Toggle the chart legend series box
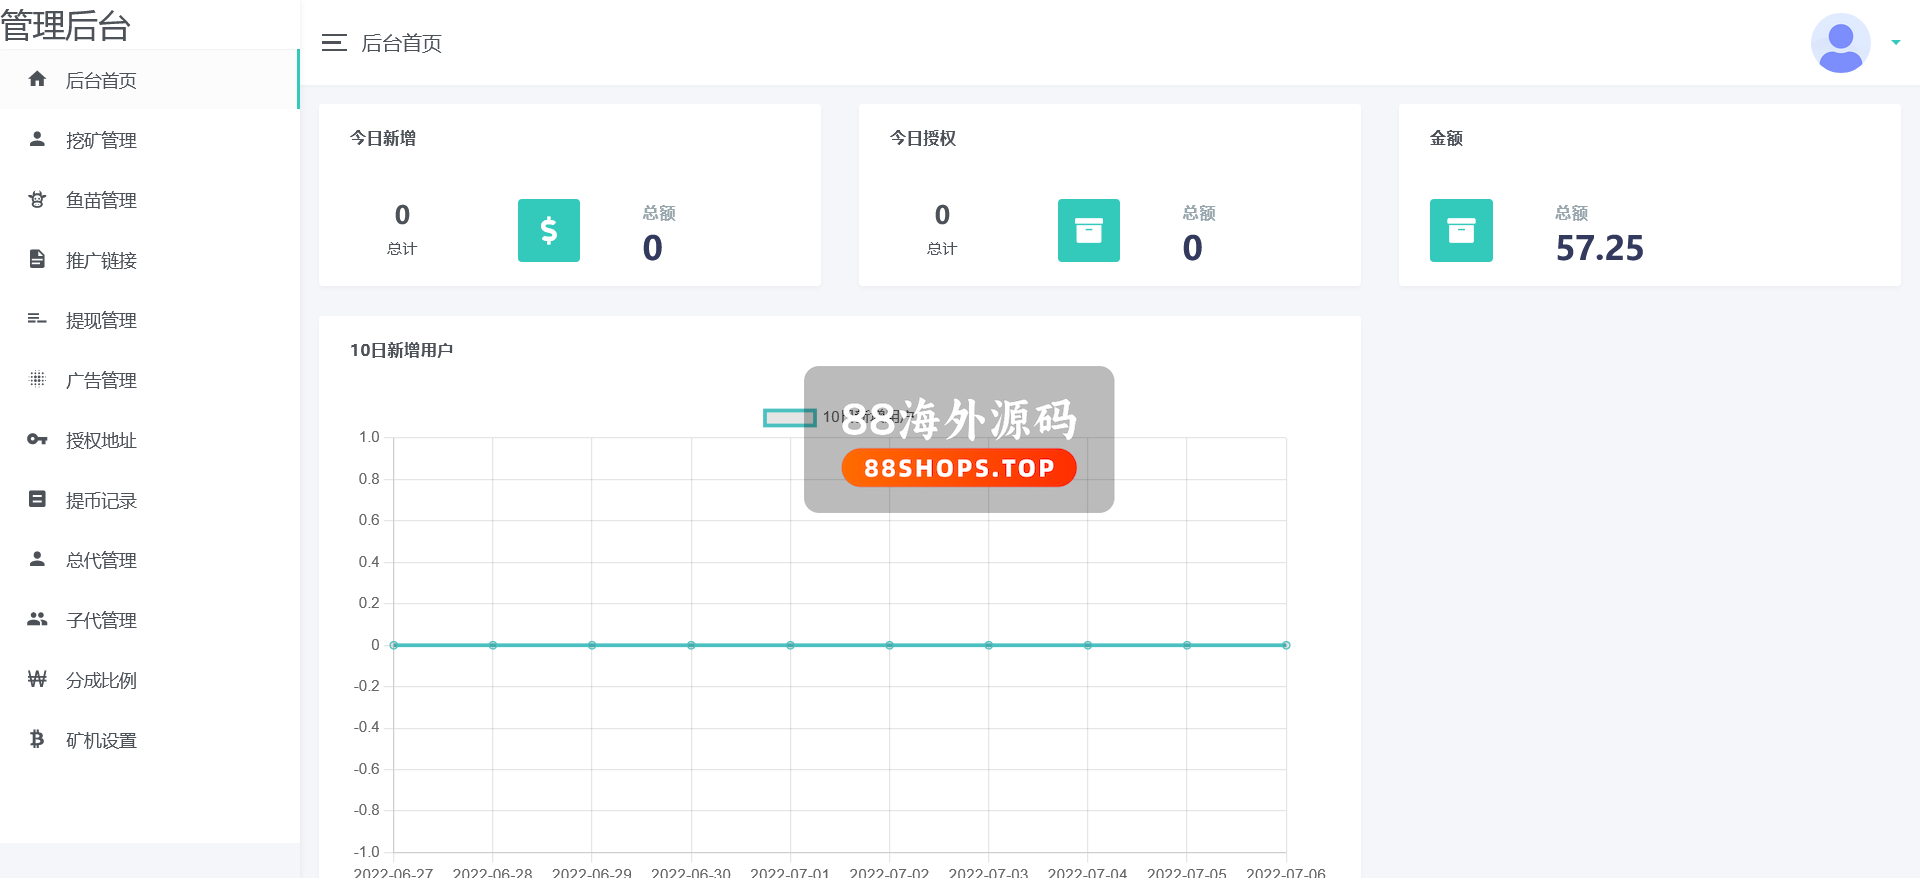The width and height of the screenshot is (1920, 878). (789, 417)
